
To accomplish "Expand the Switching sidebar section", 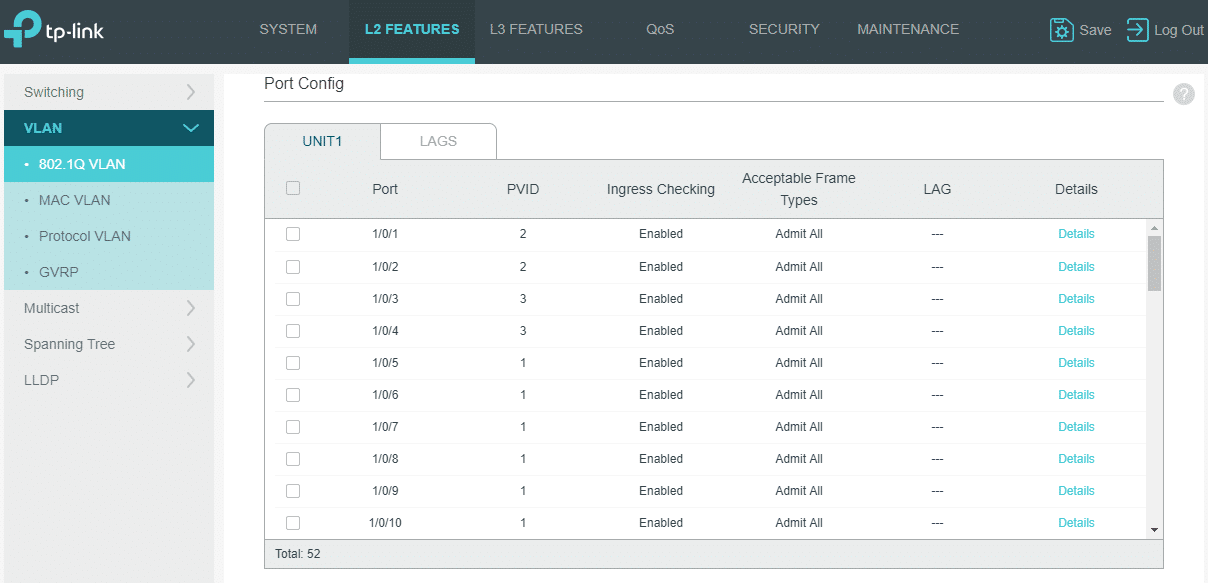I will pyautogui.click(x=109, y=92).
